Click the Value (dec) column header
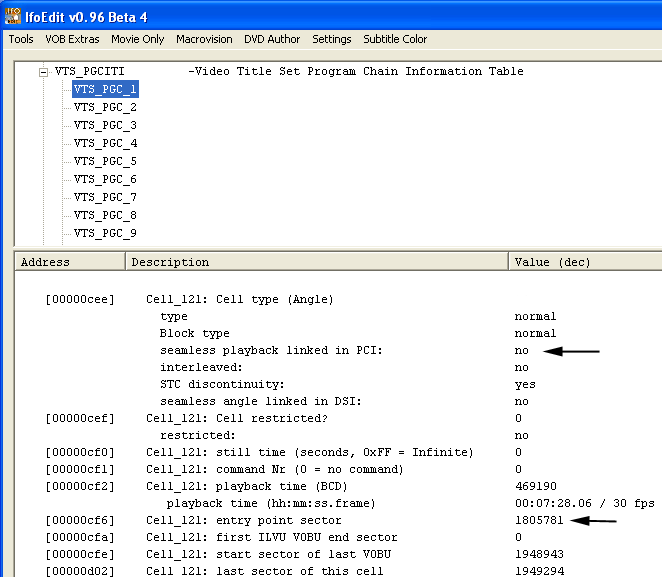This screenshot has width=662, height=577. [x=585, y=262]
